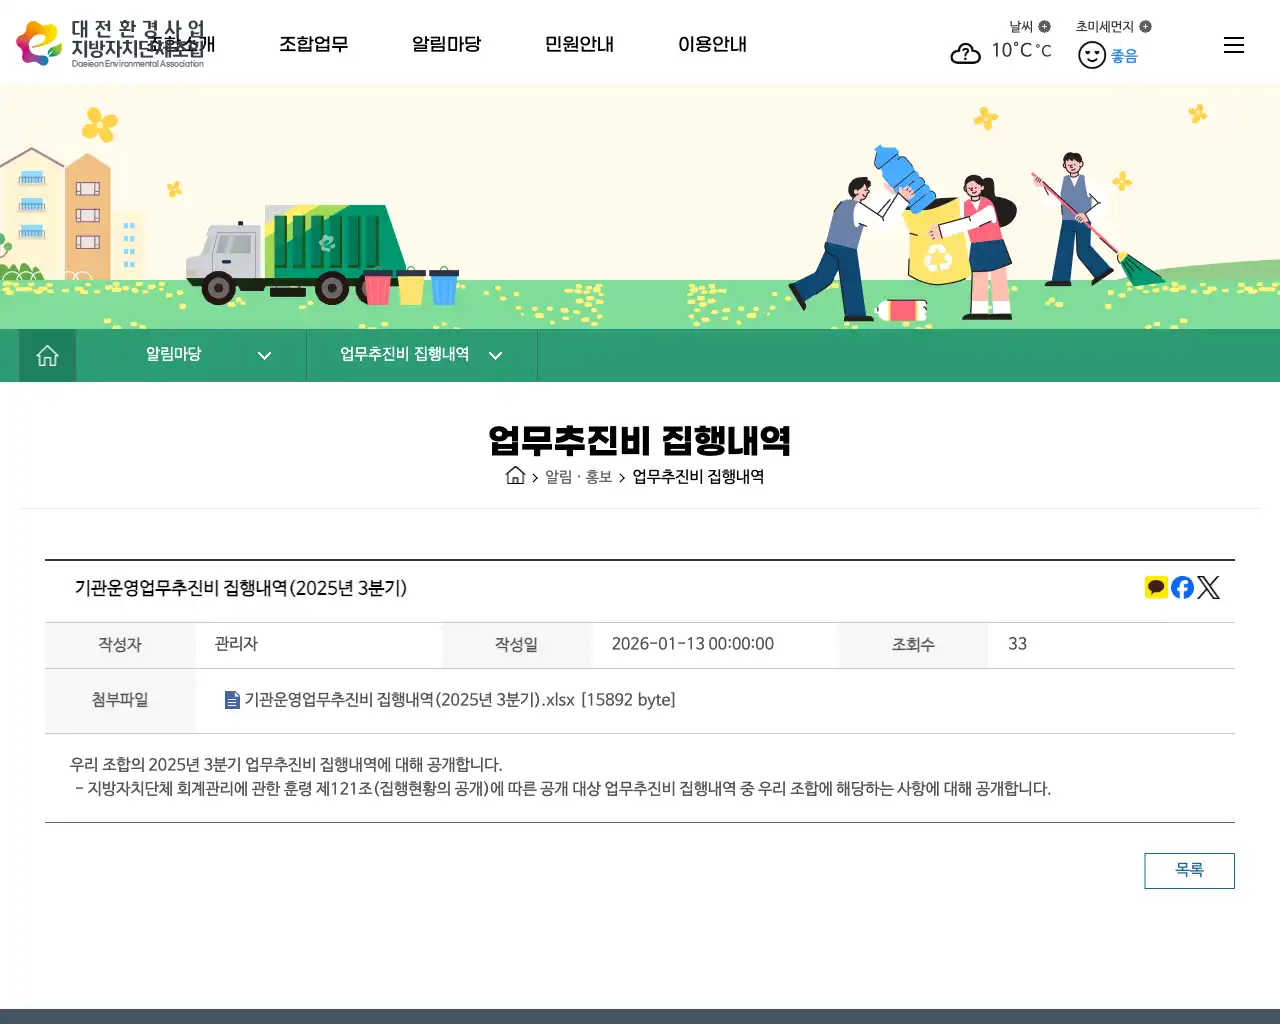Open the 알림마당 menu in the top navigation
Screen dimensions: 1280x1024
447,44
